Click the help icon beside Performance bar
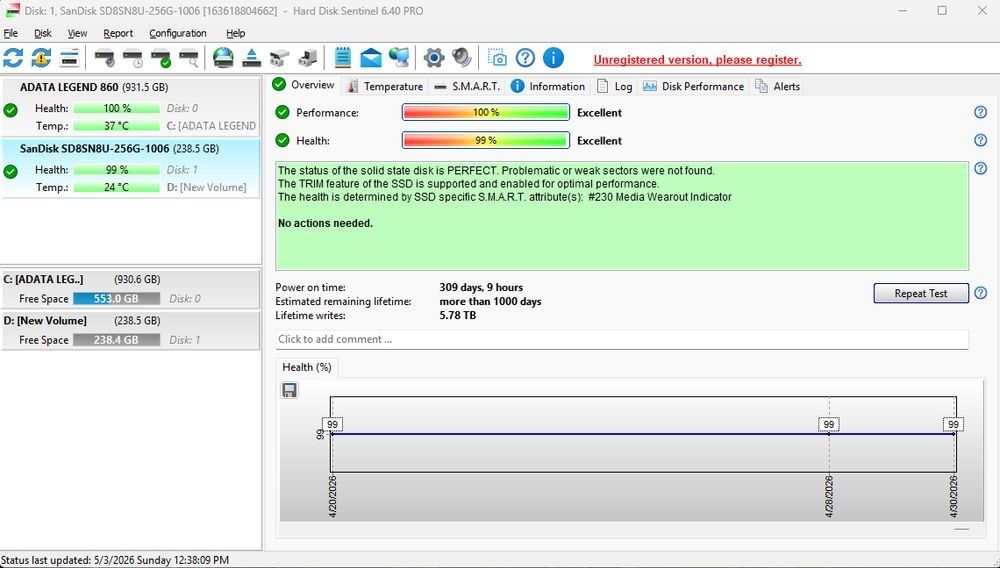 point(981,112)
